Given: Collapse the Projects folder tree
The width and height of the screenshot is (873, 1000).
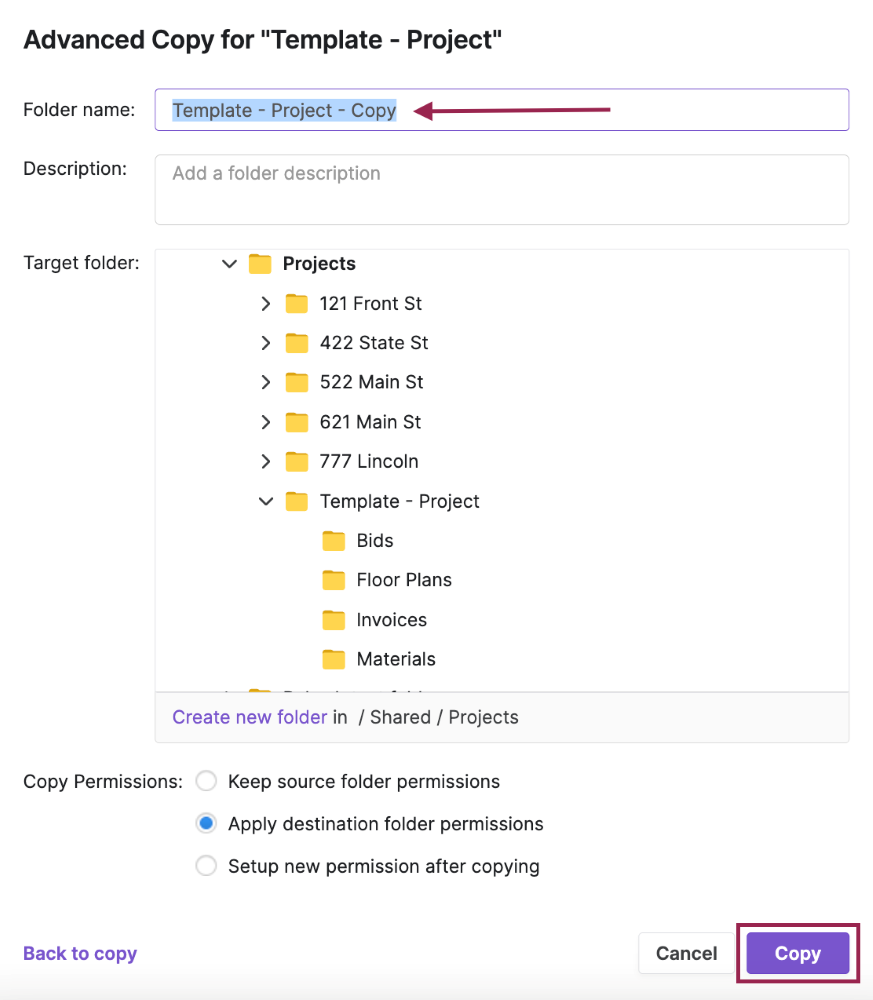Looking at the screenshot, I should (229, 263).
